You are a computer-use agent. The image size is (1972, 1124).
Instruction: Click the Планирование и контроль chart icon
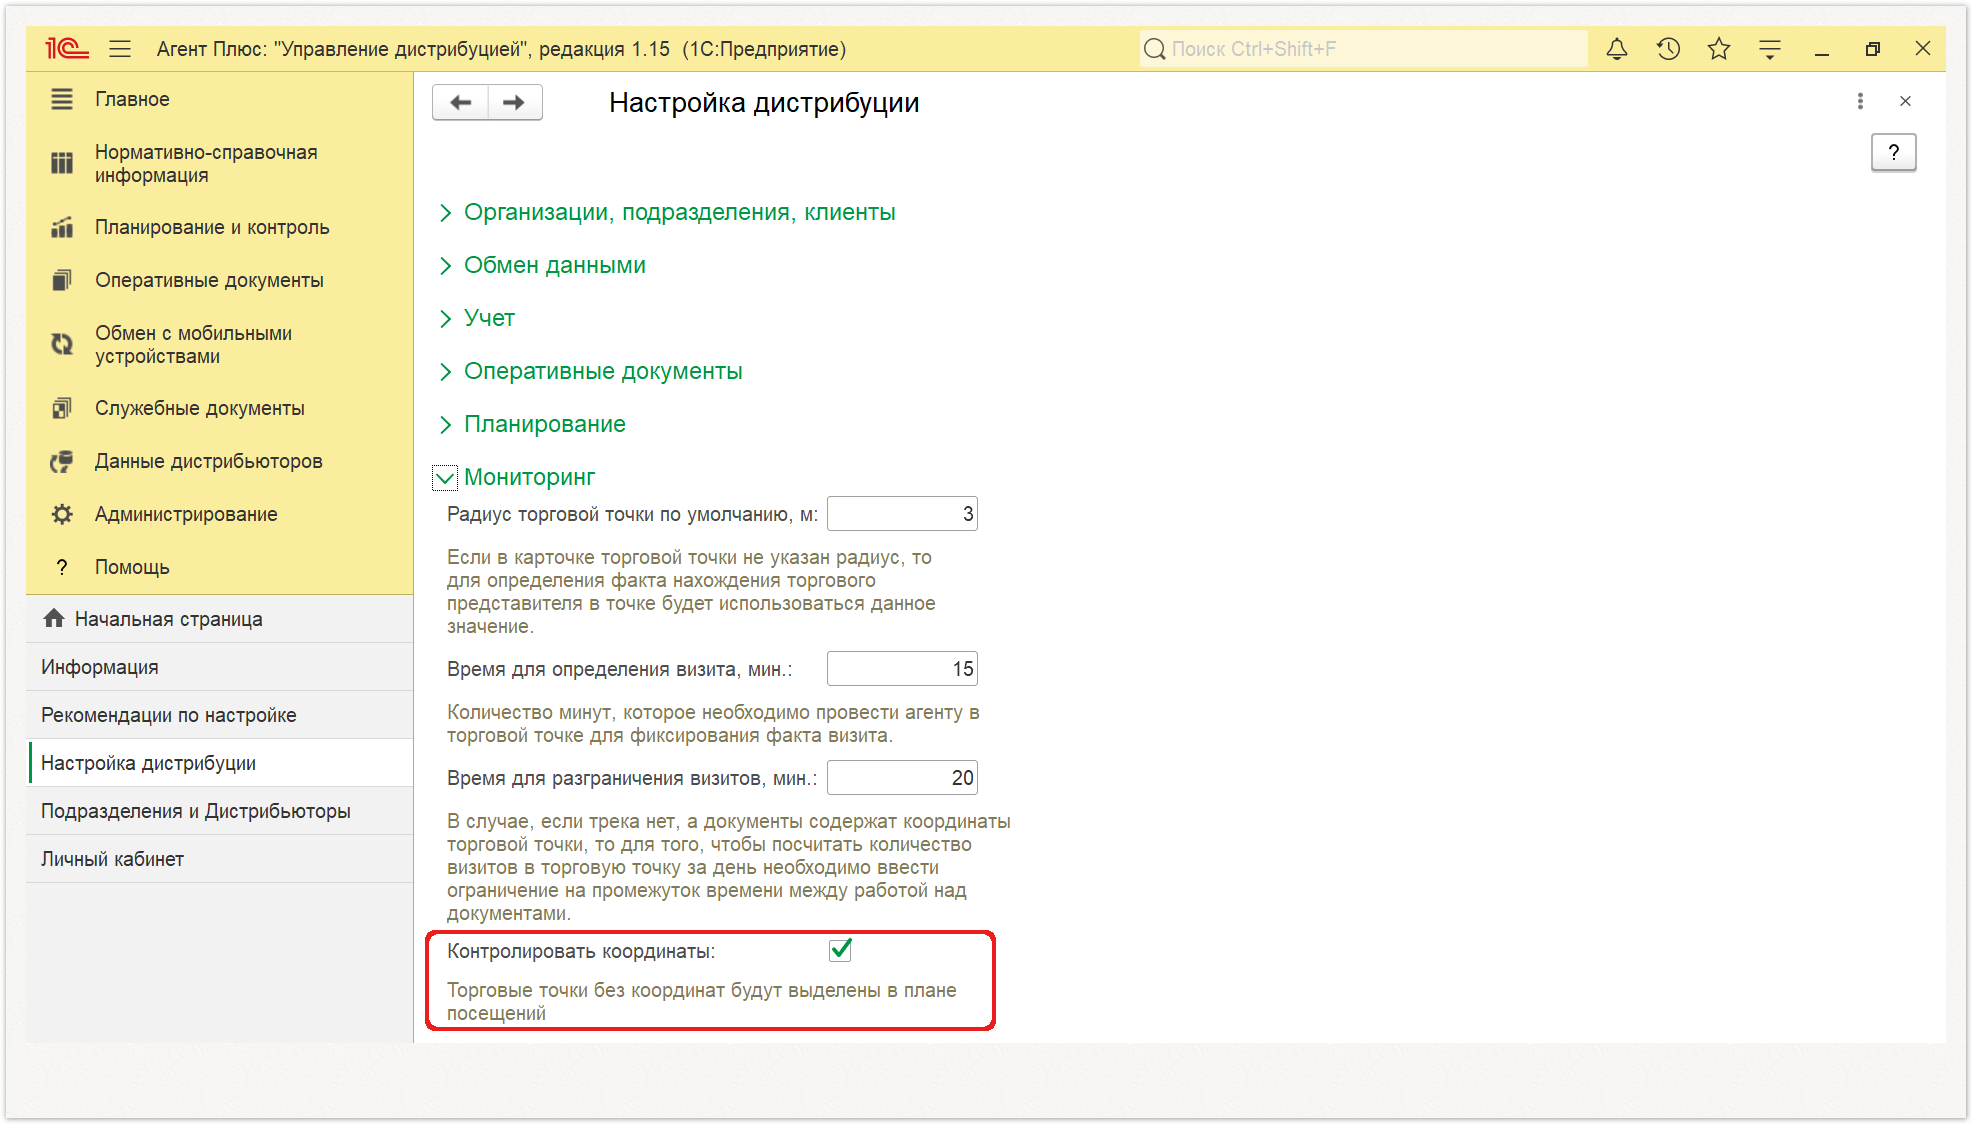click(x=62, y=227)
